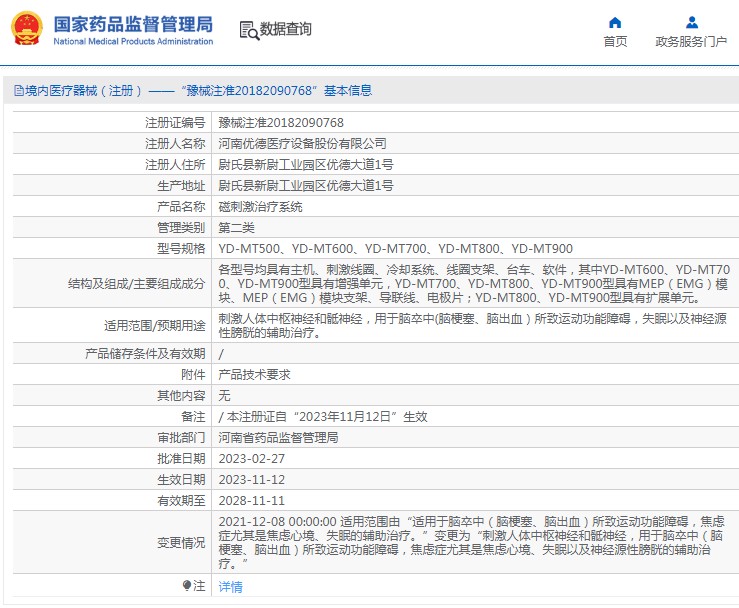The image size is (739, 608).
Task: Click the National Medical Products Administration subtitle
Action: pyautogui.click(x=132, y=42)
